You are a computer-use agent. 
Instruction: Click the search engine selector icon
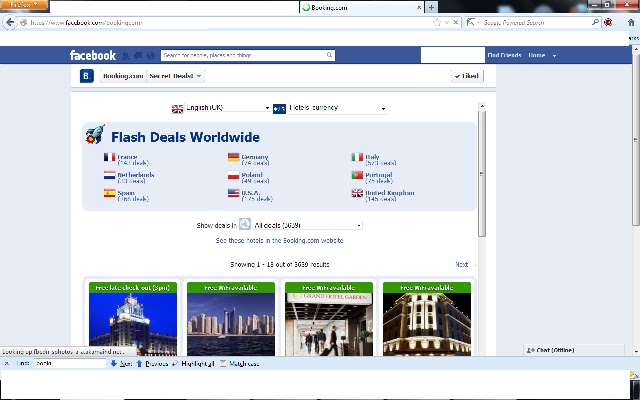coord(471,22)
